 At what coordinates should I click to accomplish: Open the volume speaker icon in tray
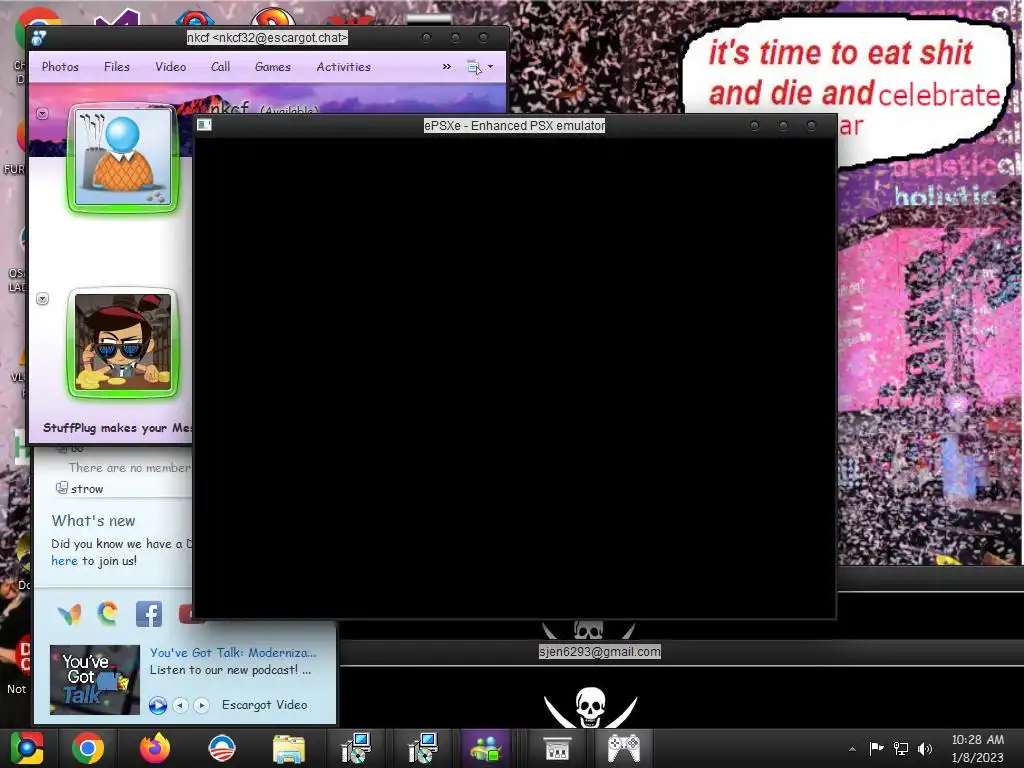pyautogui.click(x=925, y=748)
